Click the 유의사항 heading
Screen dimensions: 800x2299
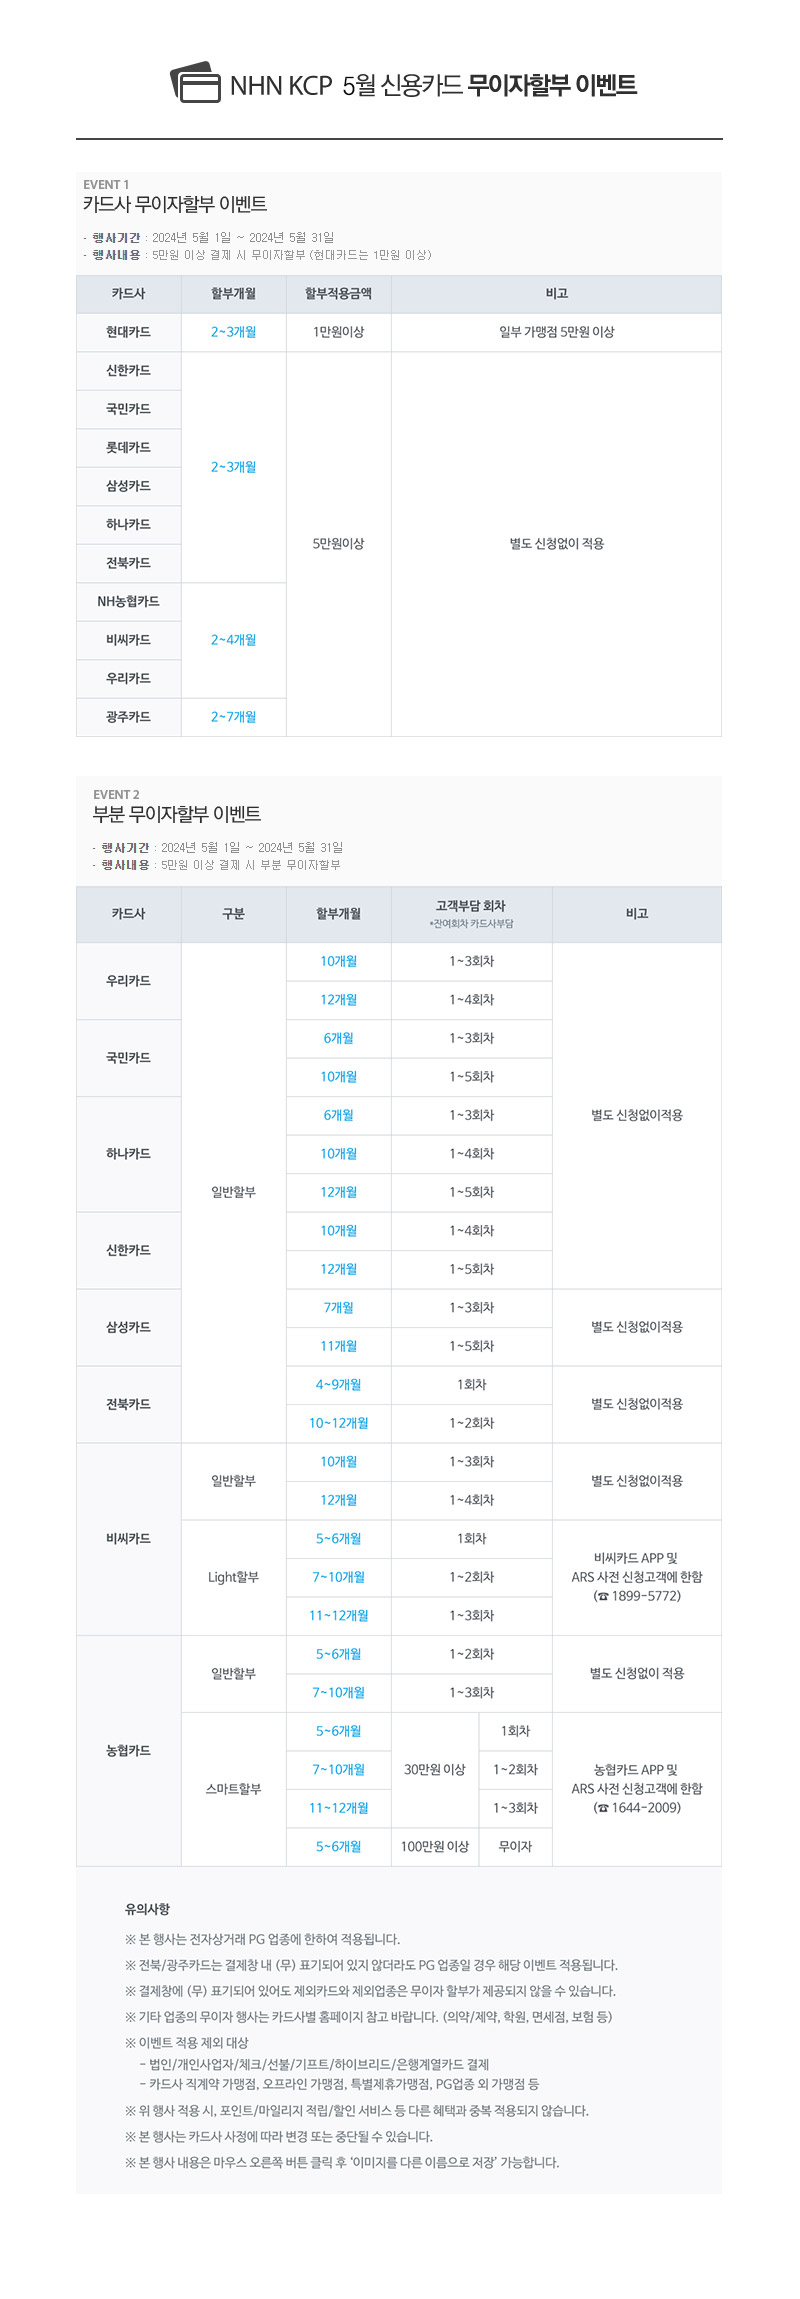tap(147, 1908)
